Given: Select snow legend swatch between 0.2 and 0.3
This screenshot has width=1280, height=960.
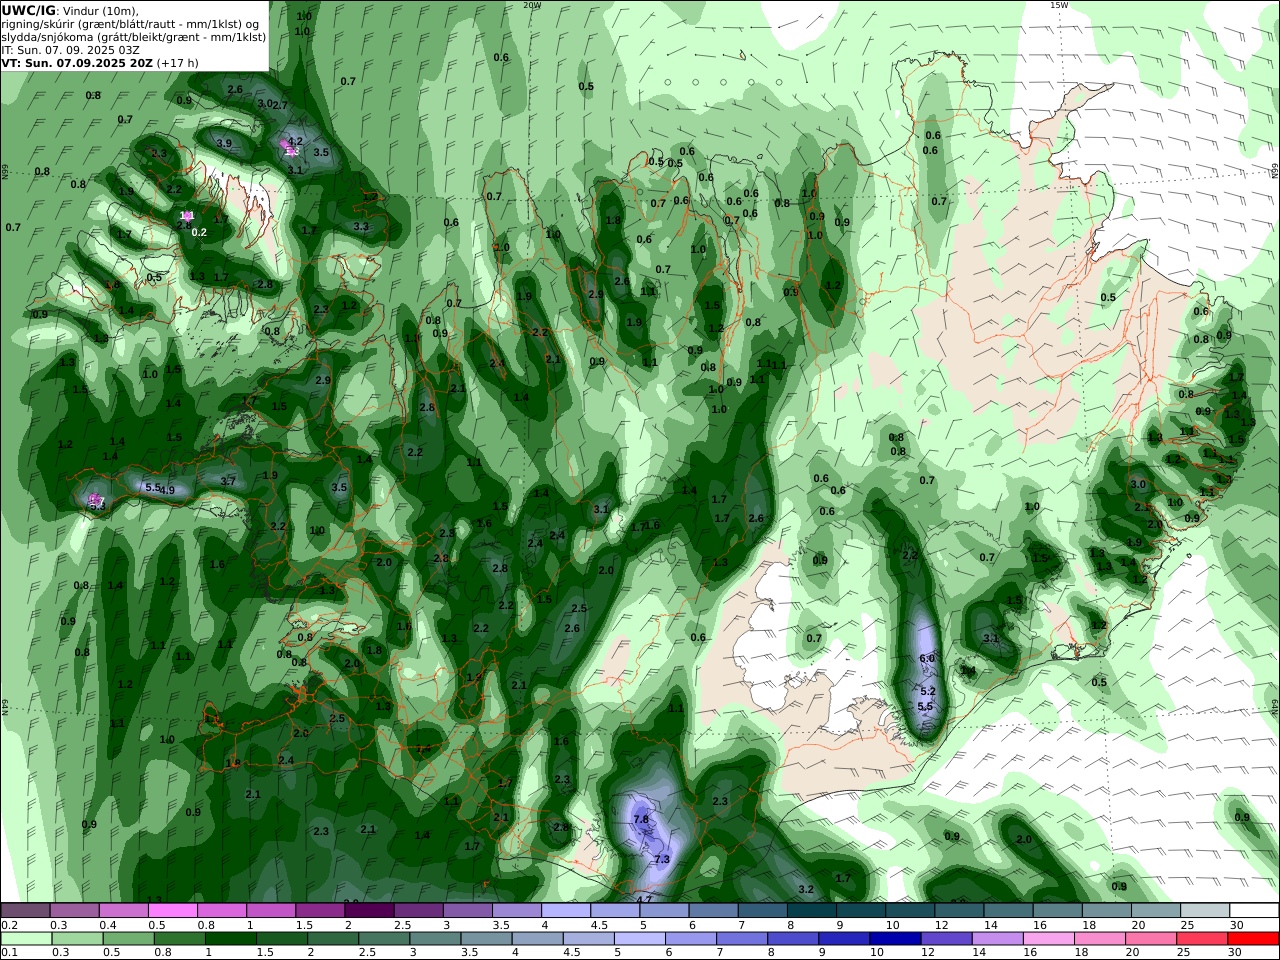Looking at the screenshot, I should point(25,910).
